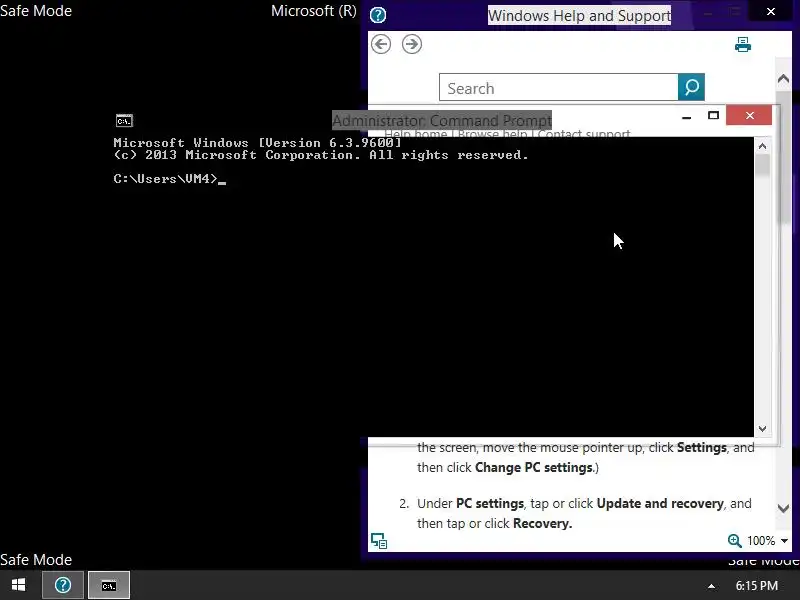
Task: Click the magnifier search button in Help
Action: (691, 87)
